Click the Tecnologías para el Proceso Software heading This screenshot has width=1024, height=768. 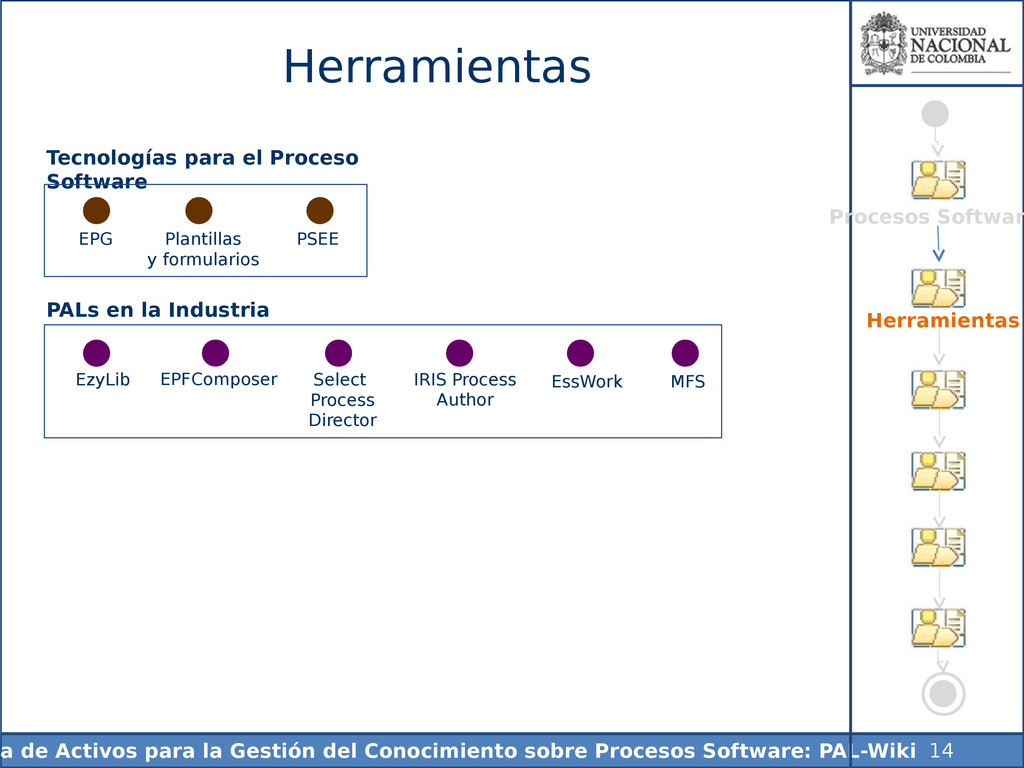(202, 169)
